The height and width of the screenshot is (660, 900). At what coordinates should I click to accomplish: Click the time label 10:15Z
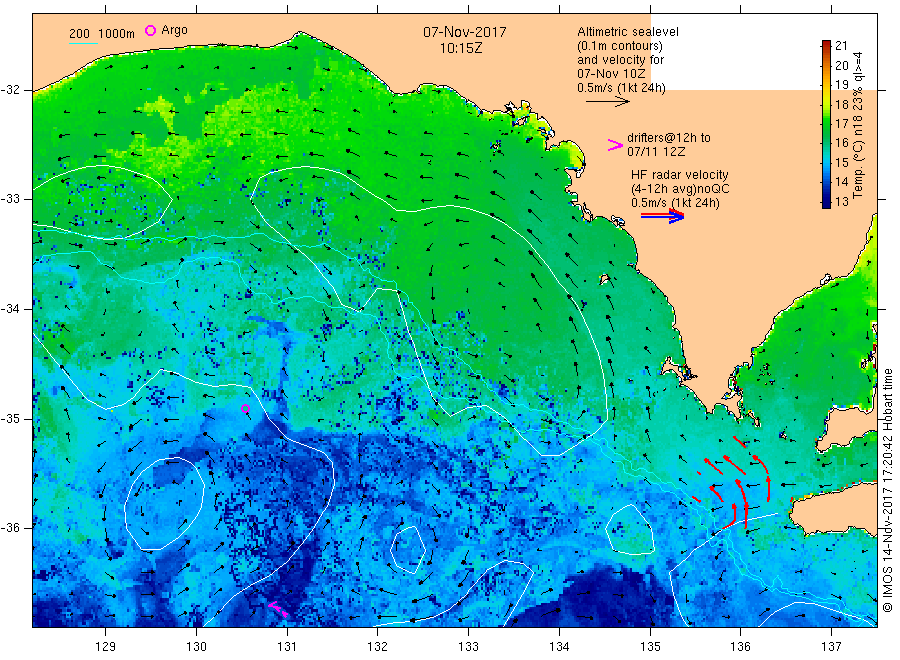tap(461, 48)
